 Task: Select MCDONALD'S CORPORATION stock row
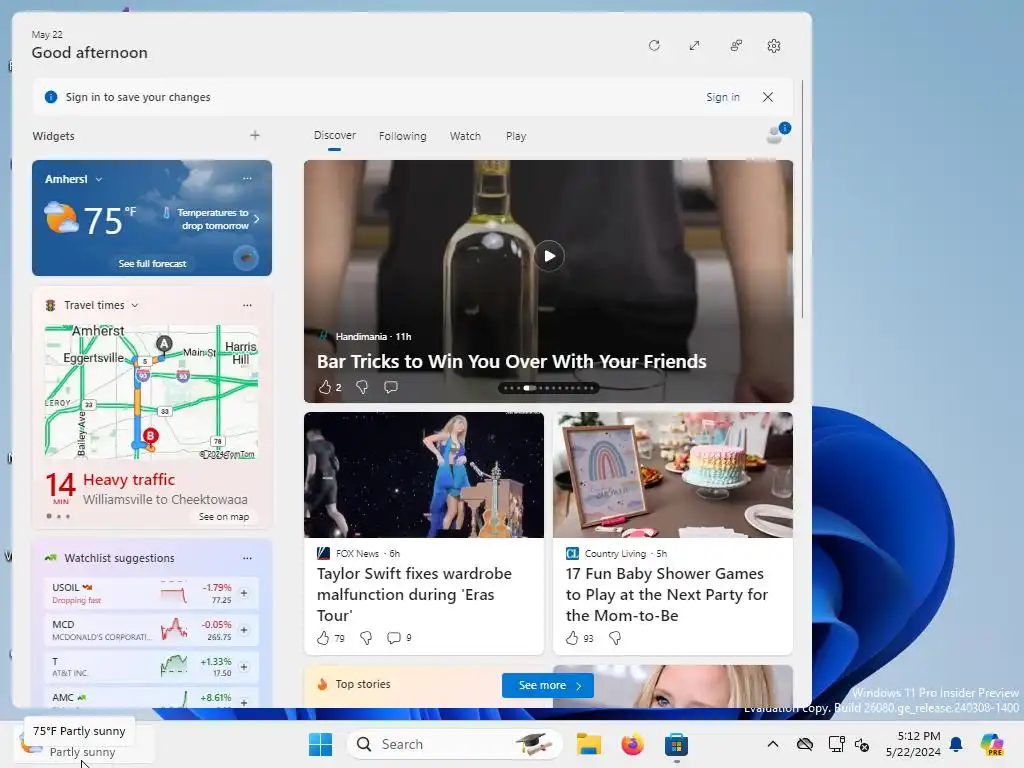coord(151,630)
